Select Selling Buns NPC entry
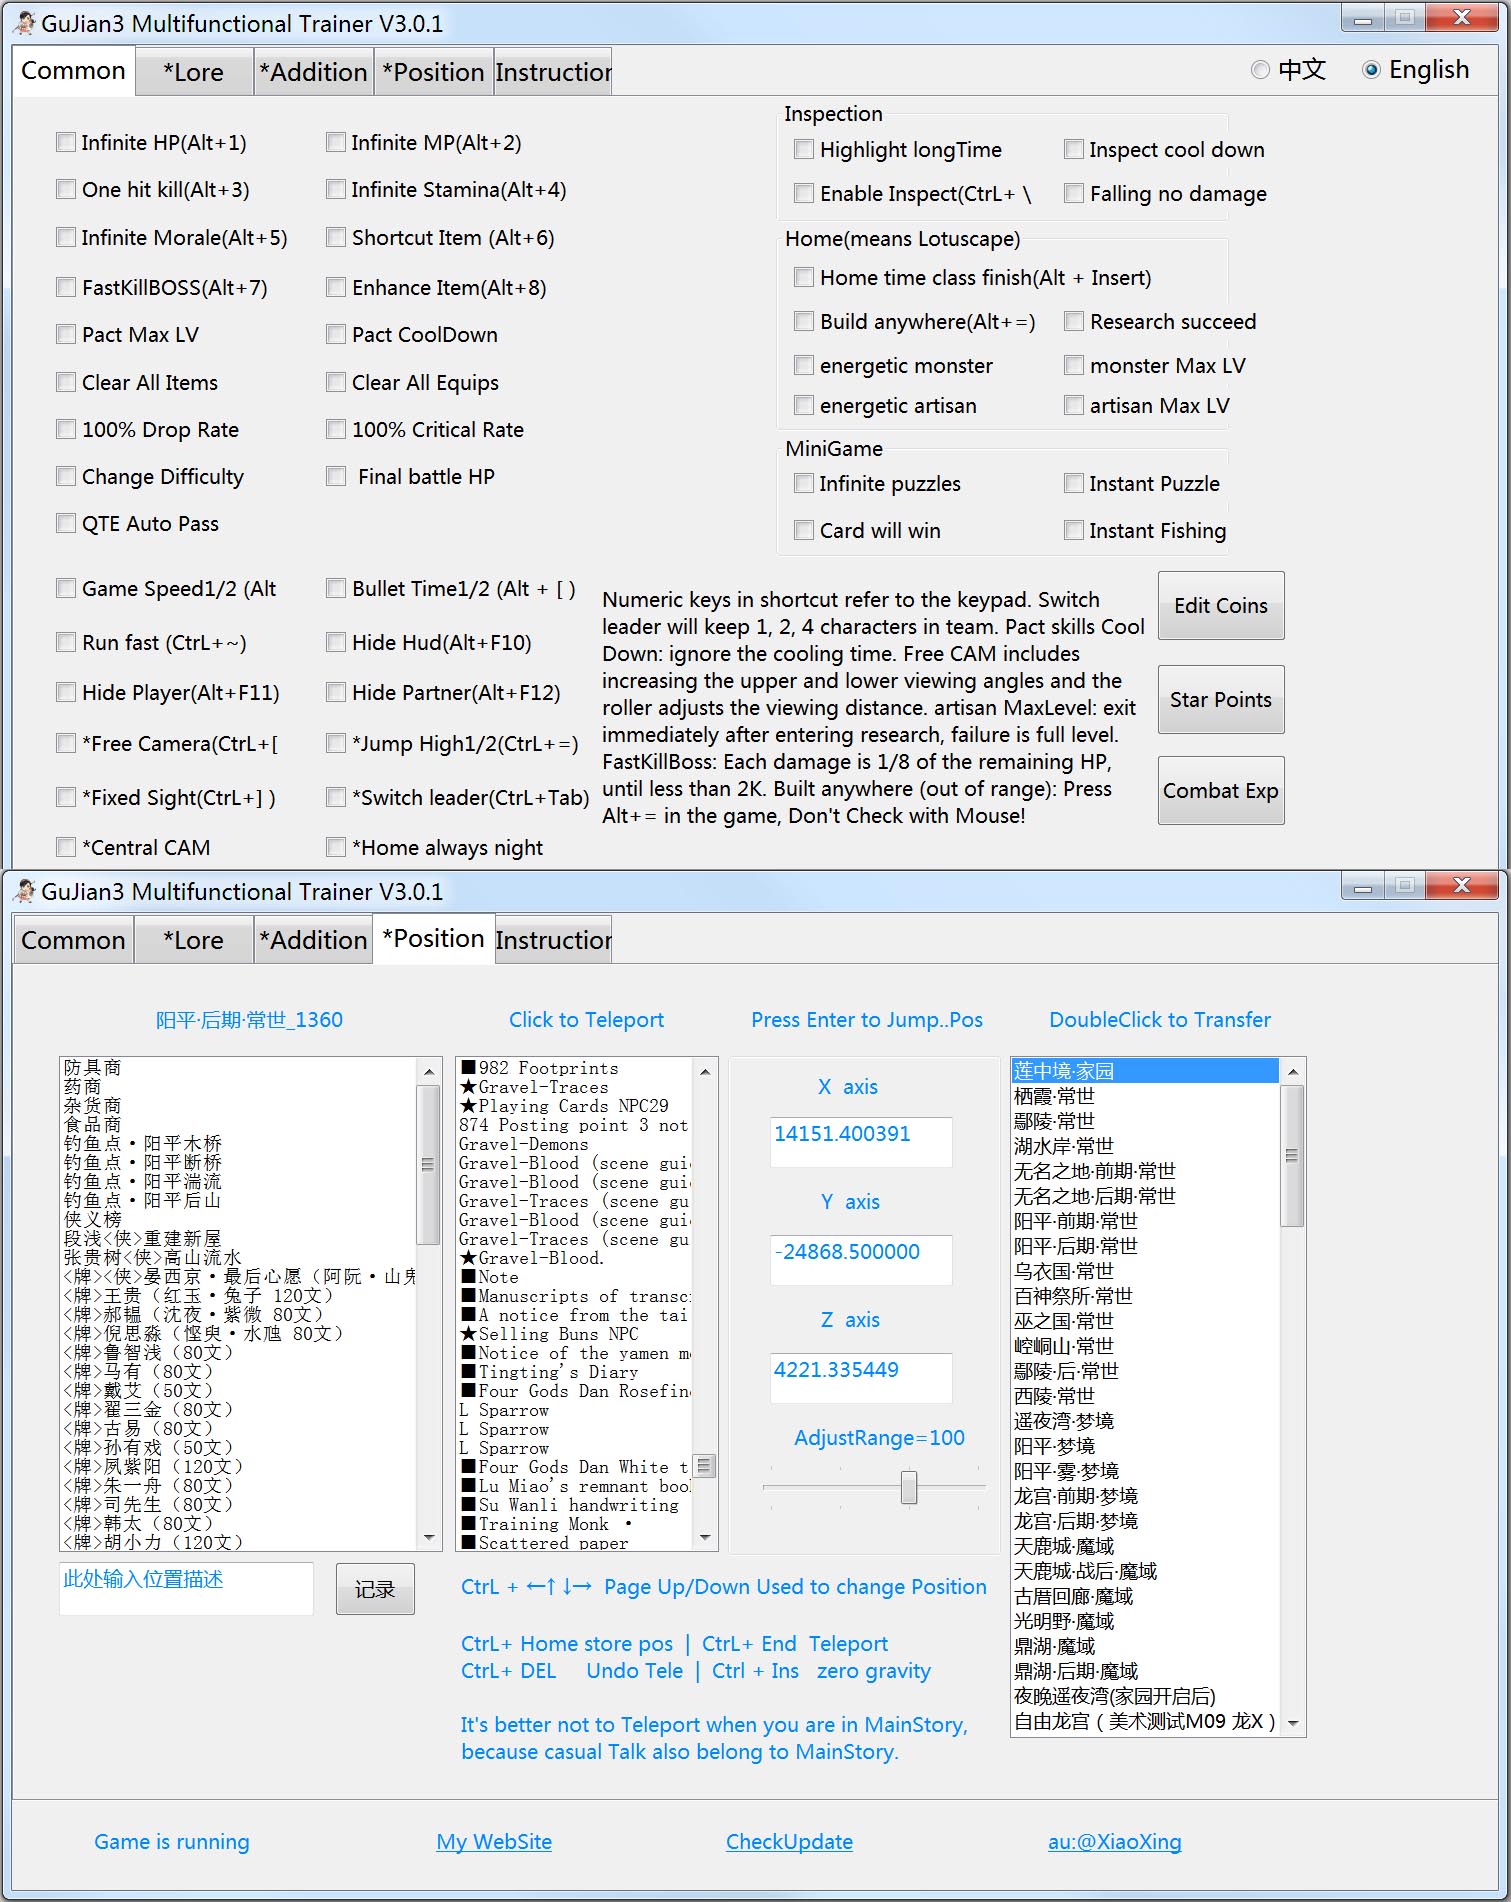 (x=575, y=1334)
